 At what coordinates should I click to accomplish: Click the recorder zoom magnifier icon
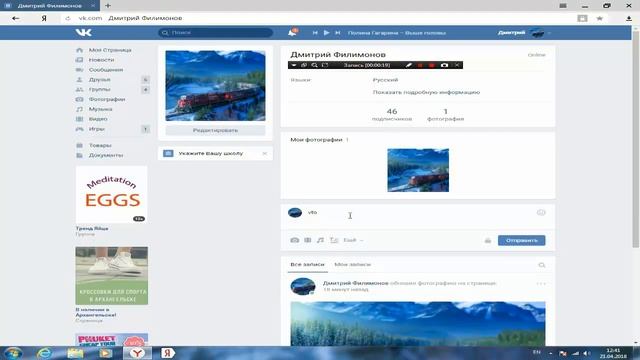(314, 65)
